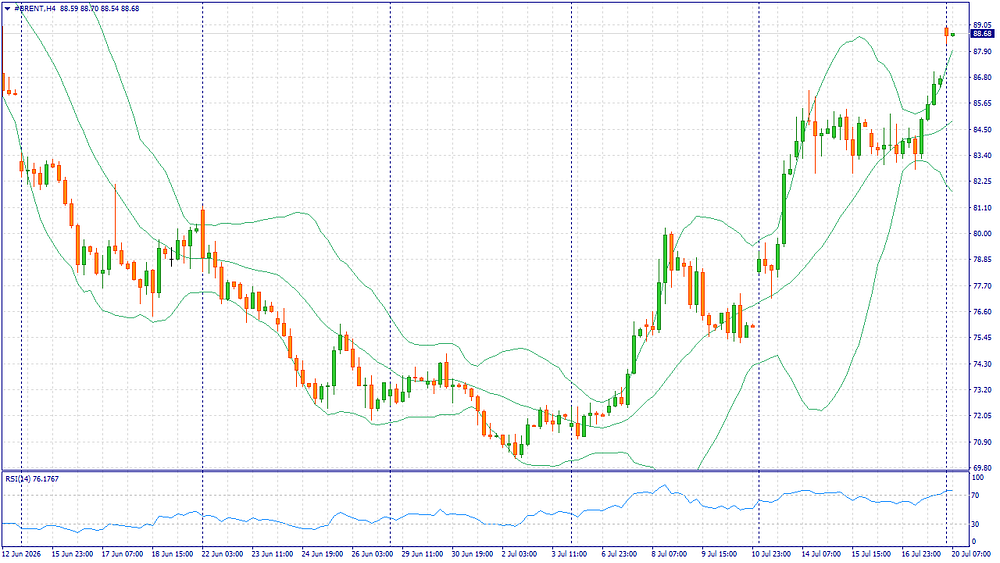Click the 89.05 price axis label
Screen dimensions: 1000x563
(982, 25)
